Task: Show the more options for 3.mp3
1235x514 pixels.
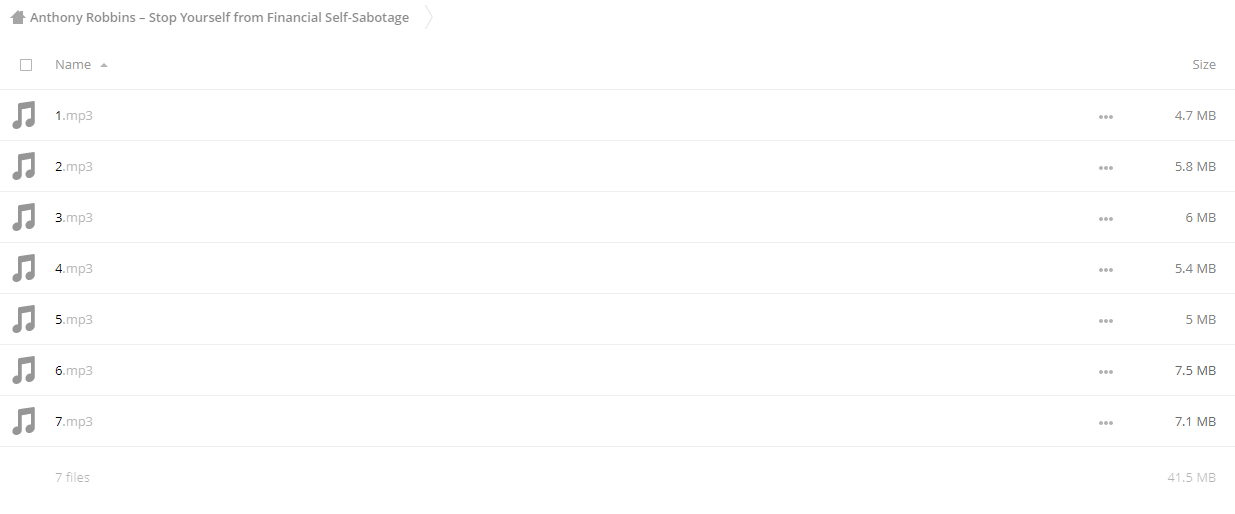Action: tap(1105, 218)
